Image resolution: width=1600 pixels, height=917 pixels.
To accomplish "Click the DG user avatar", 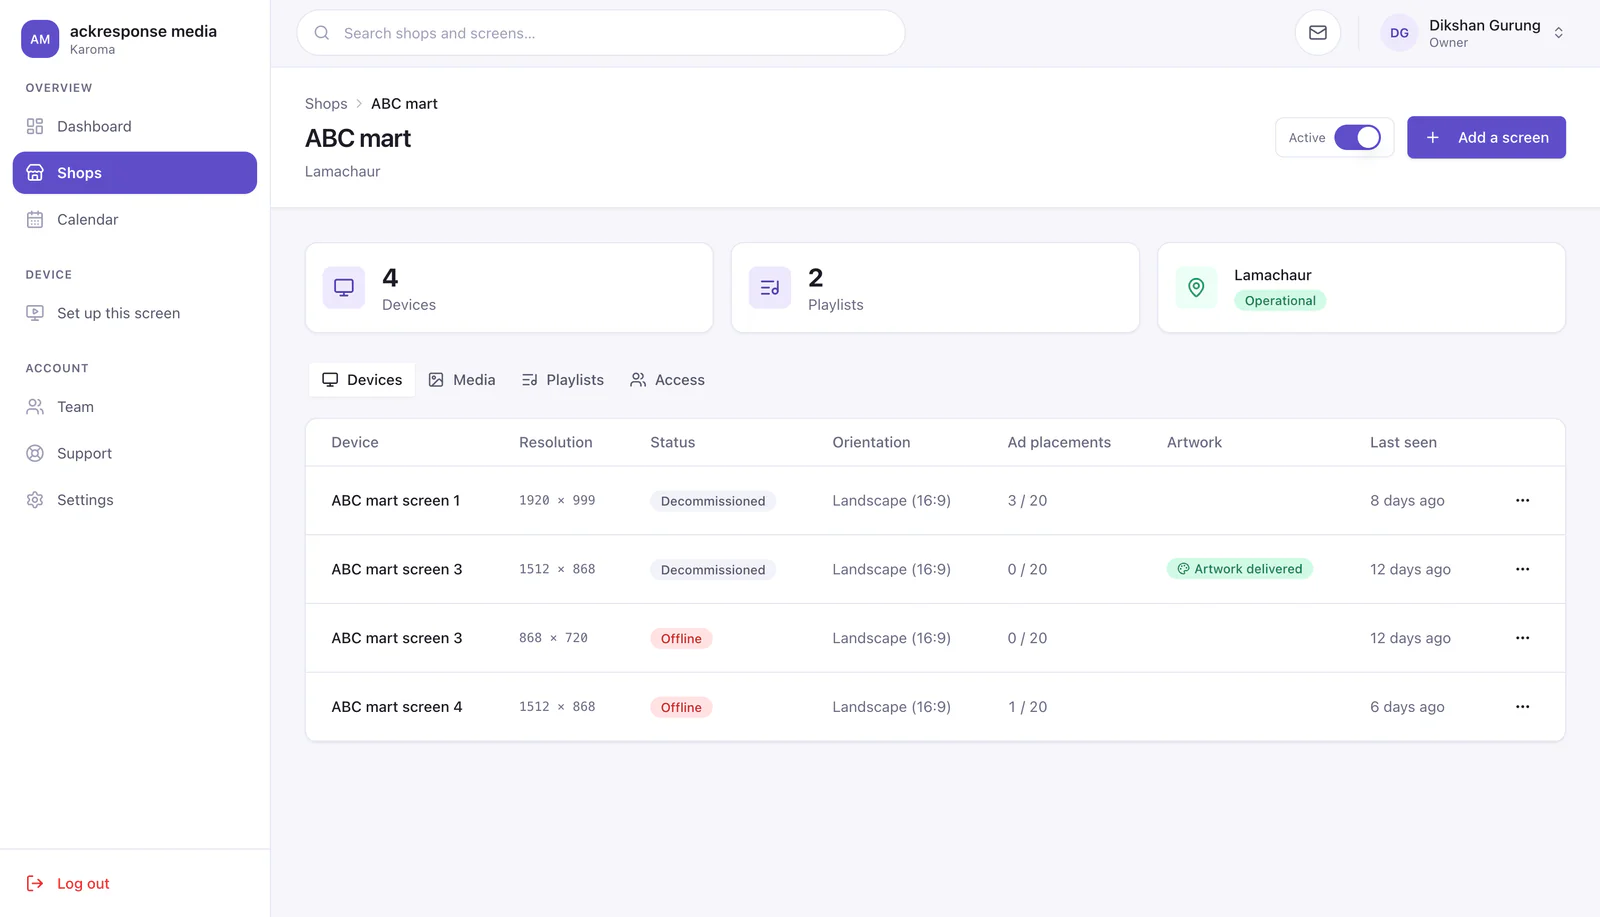I will [x=1399, y=33].
